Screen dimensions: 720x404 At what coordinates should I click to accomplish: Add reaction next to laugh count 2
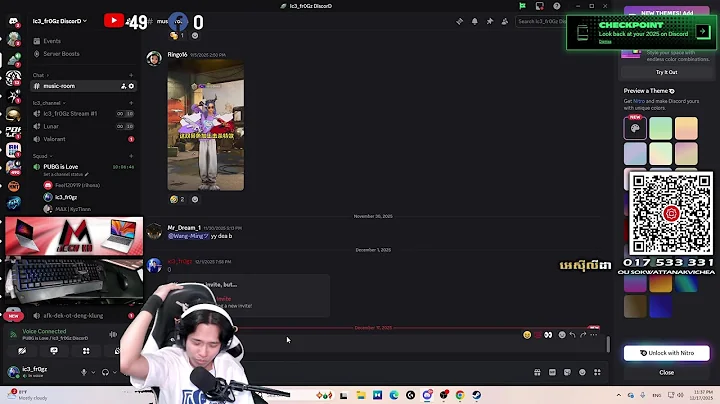(x=195, y=199)
